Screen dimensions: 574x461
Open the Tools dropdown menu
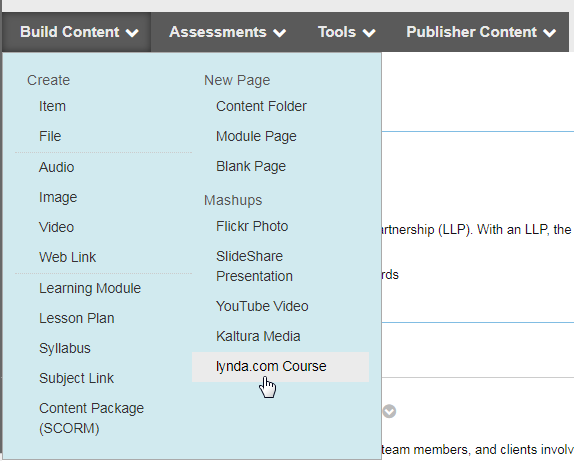(x=346, y=32)
